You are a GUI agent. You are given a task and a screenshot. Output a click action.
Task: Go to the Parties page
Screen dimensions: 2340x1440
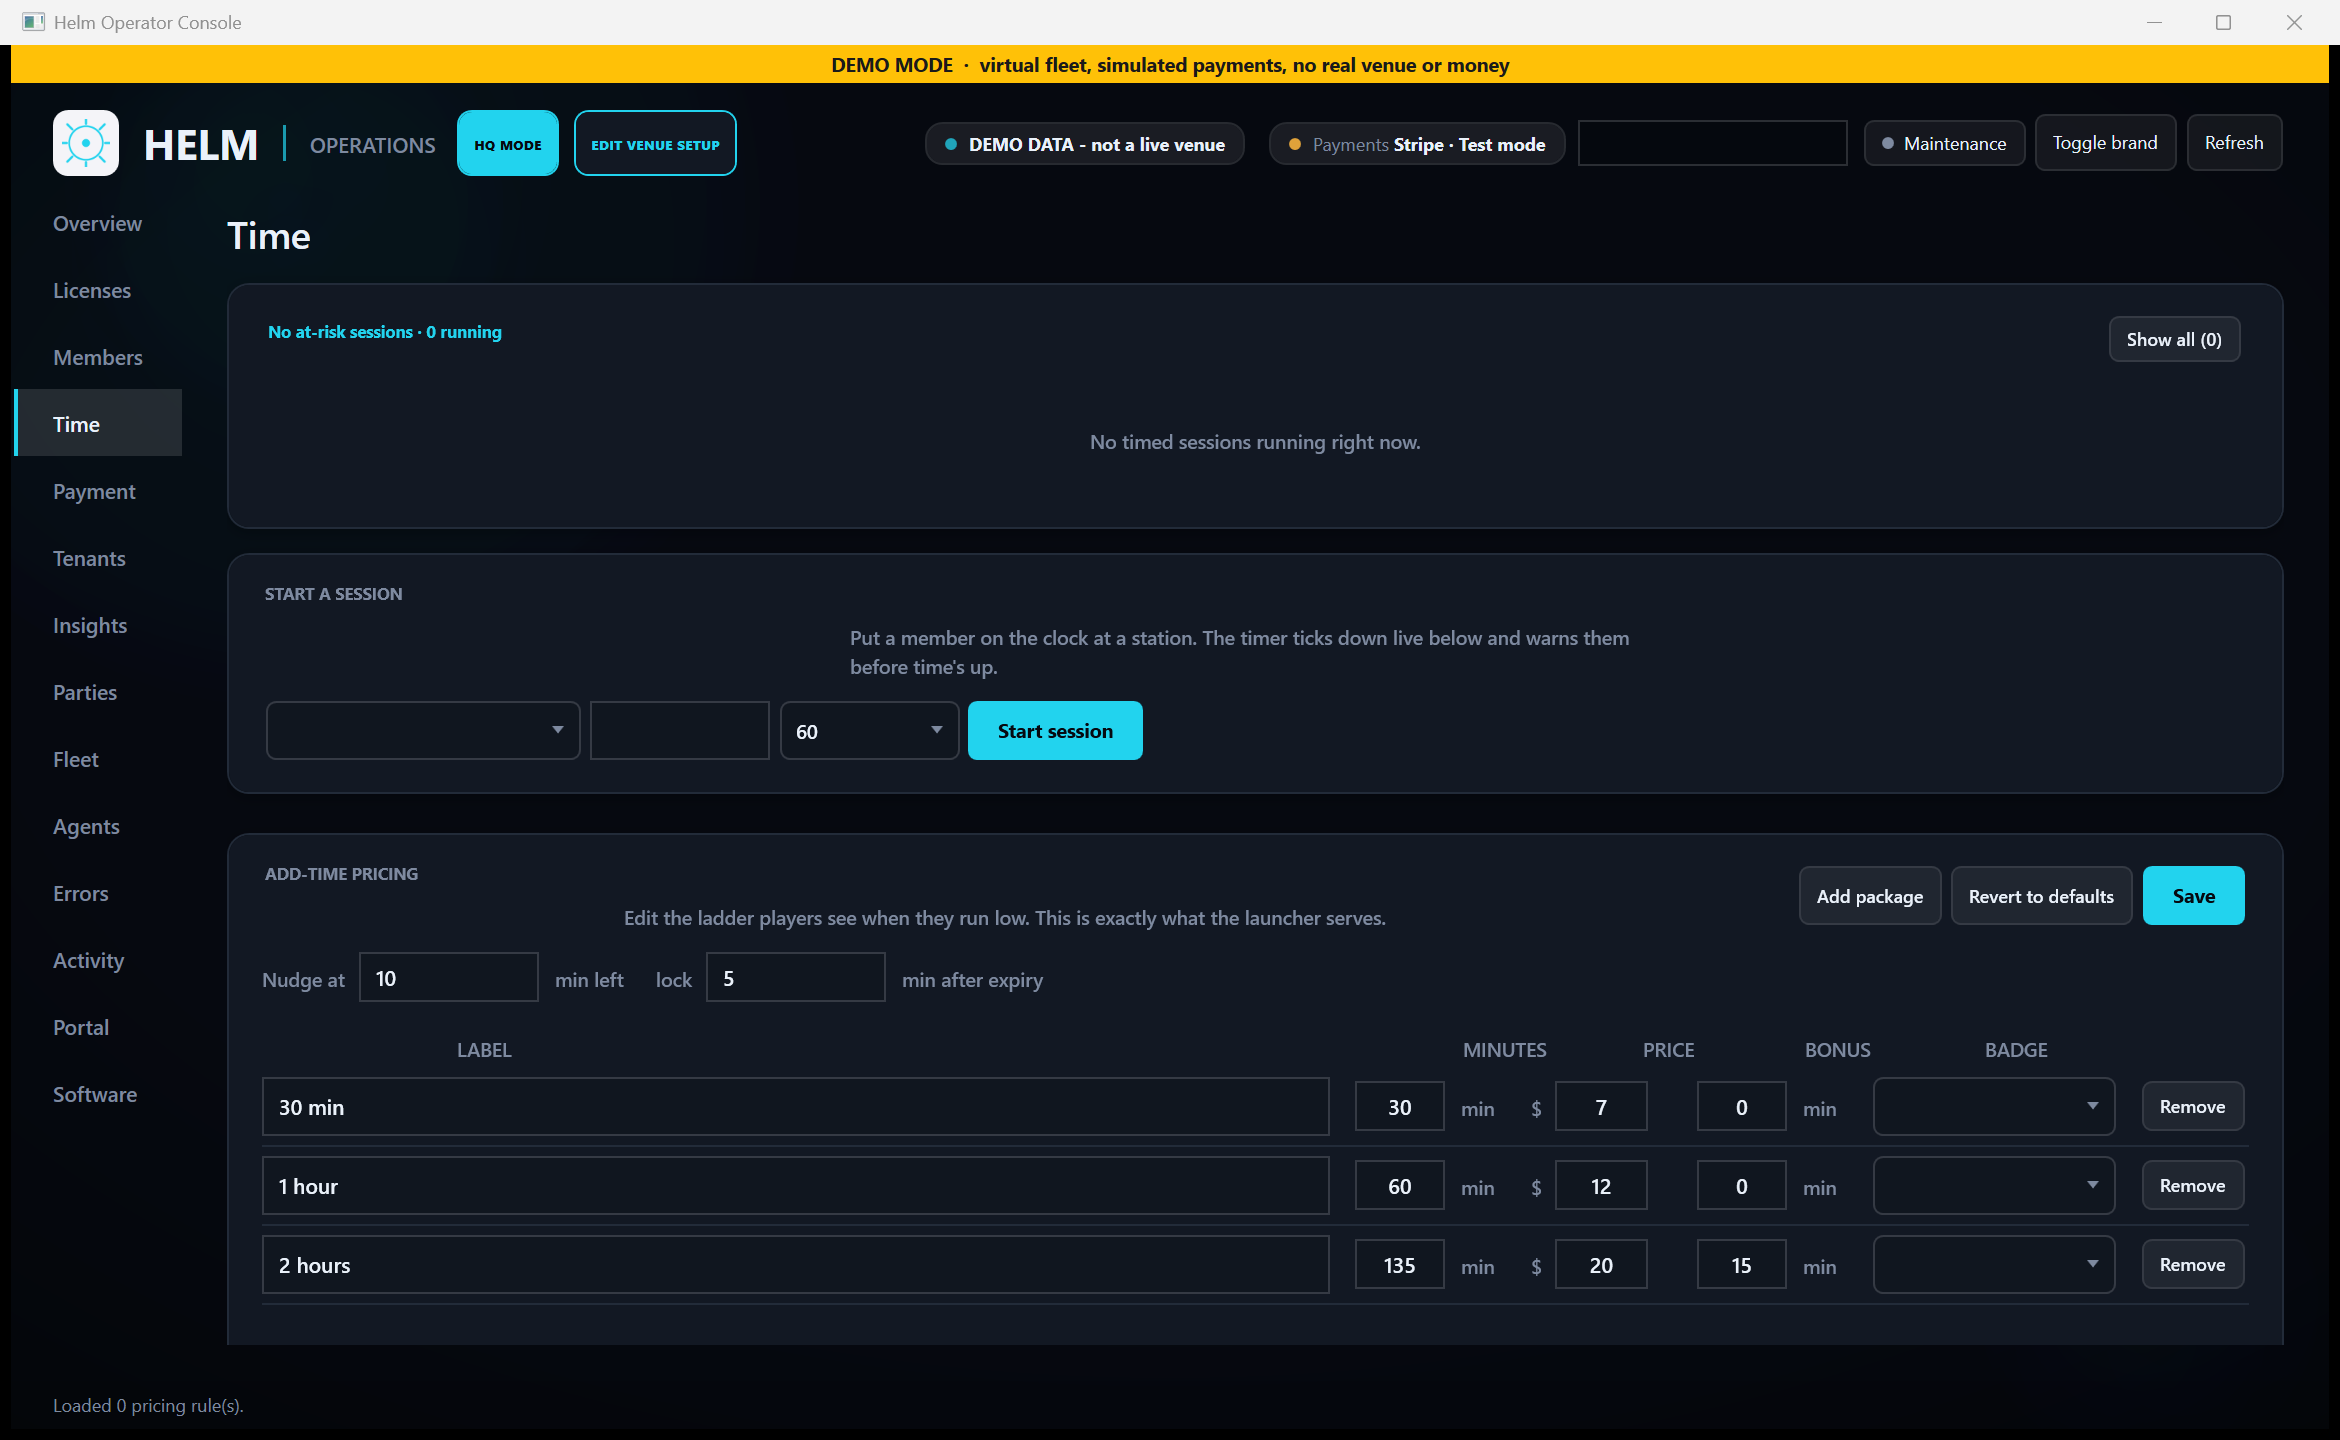coord(98,692)
